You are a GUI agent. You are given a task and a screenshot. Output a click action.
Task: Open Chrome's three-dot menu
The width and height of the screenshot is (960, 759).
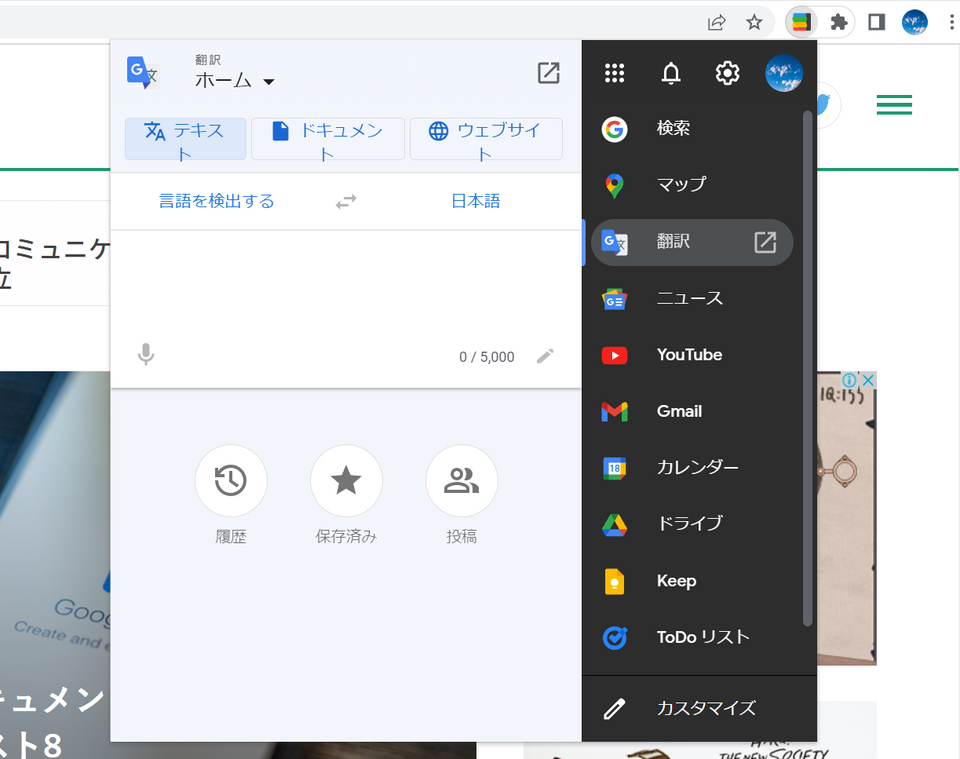click(x=951, y=23)
